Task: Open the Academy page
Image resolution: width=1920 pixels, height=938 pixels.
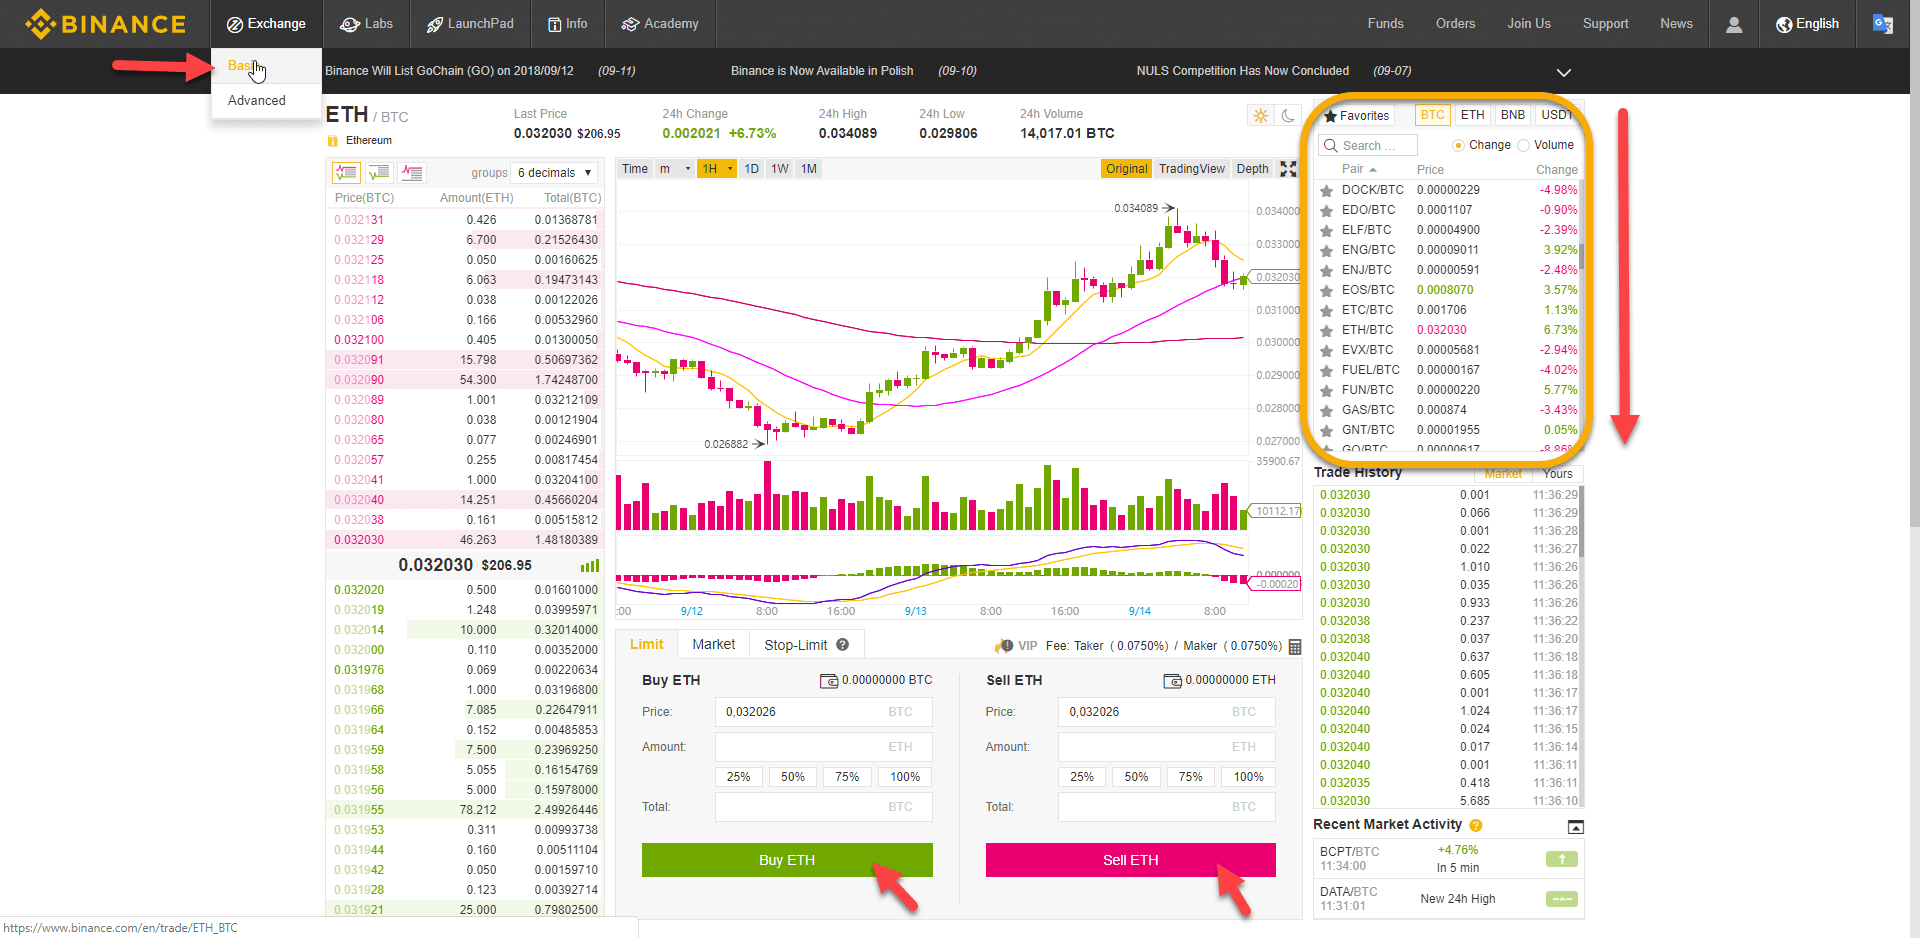Action: pos(660,24)
